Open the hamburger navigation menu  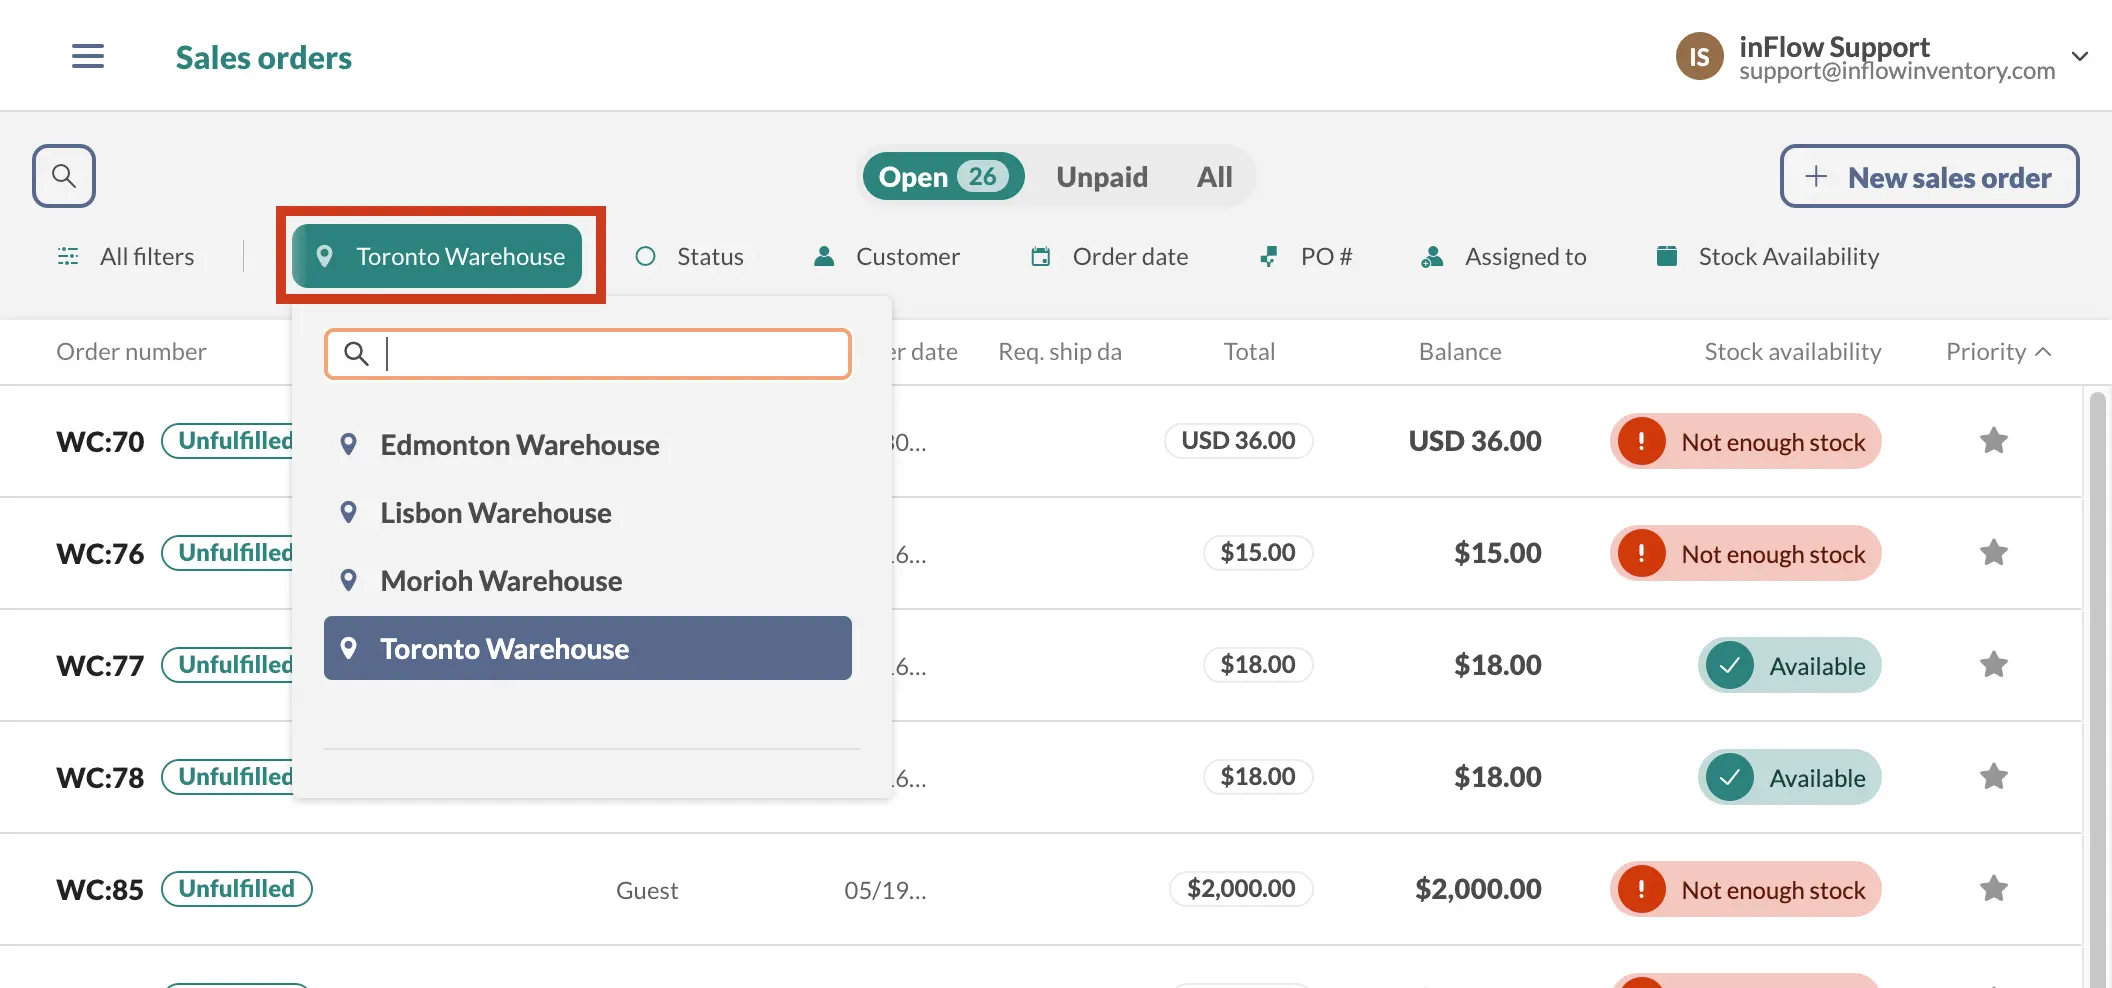tap(88, 57)
